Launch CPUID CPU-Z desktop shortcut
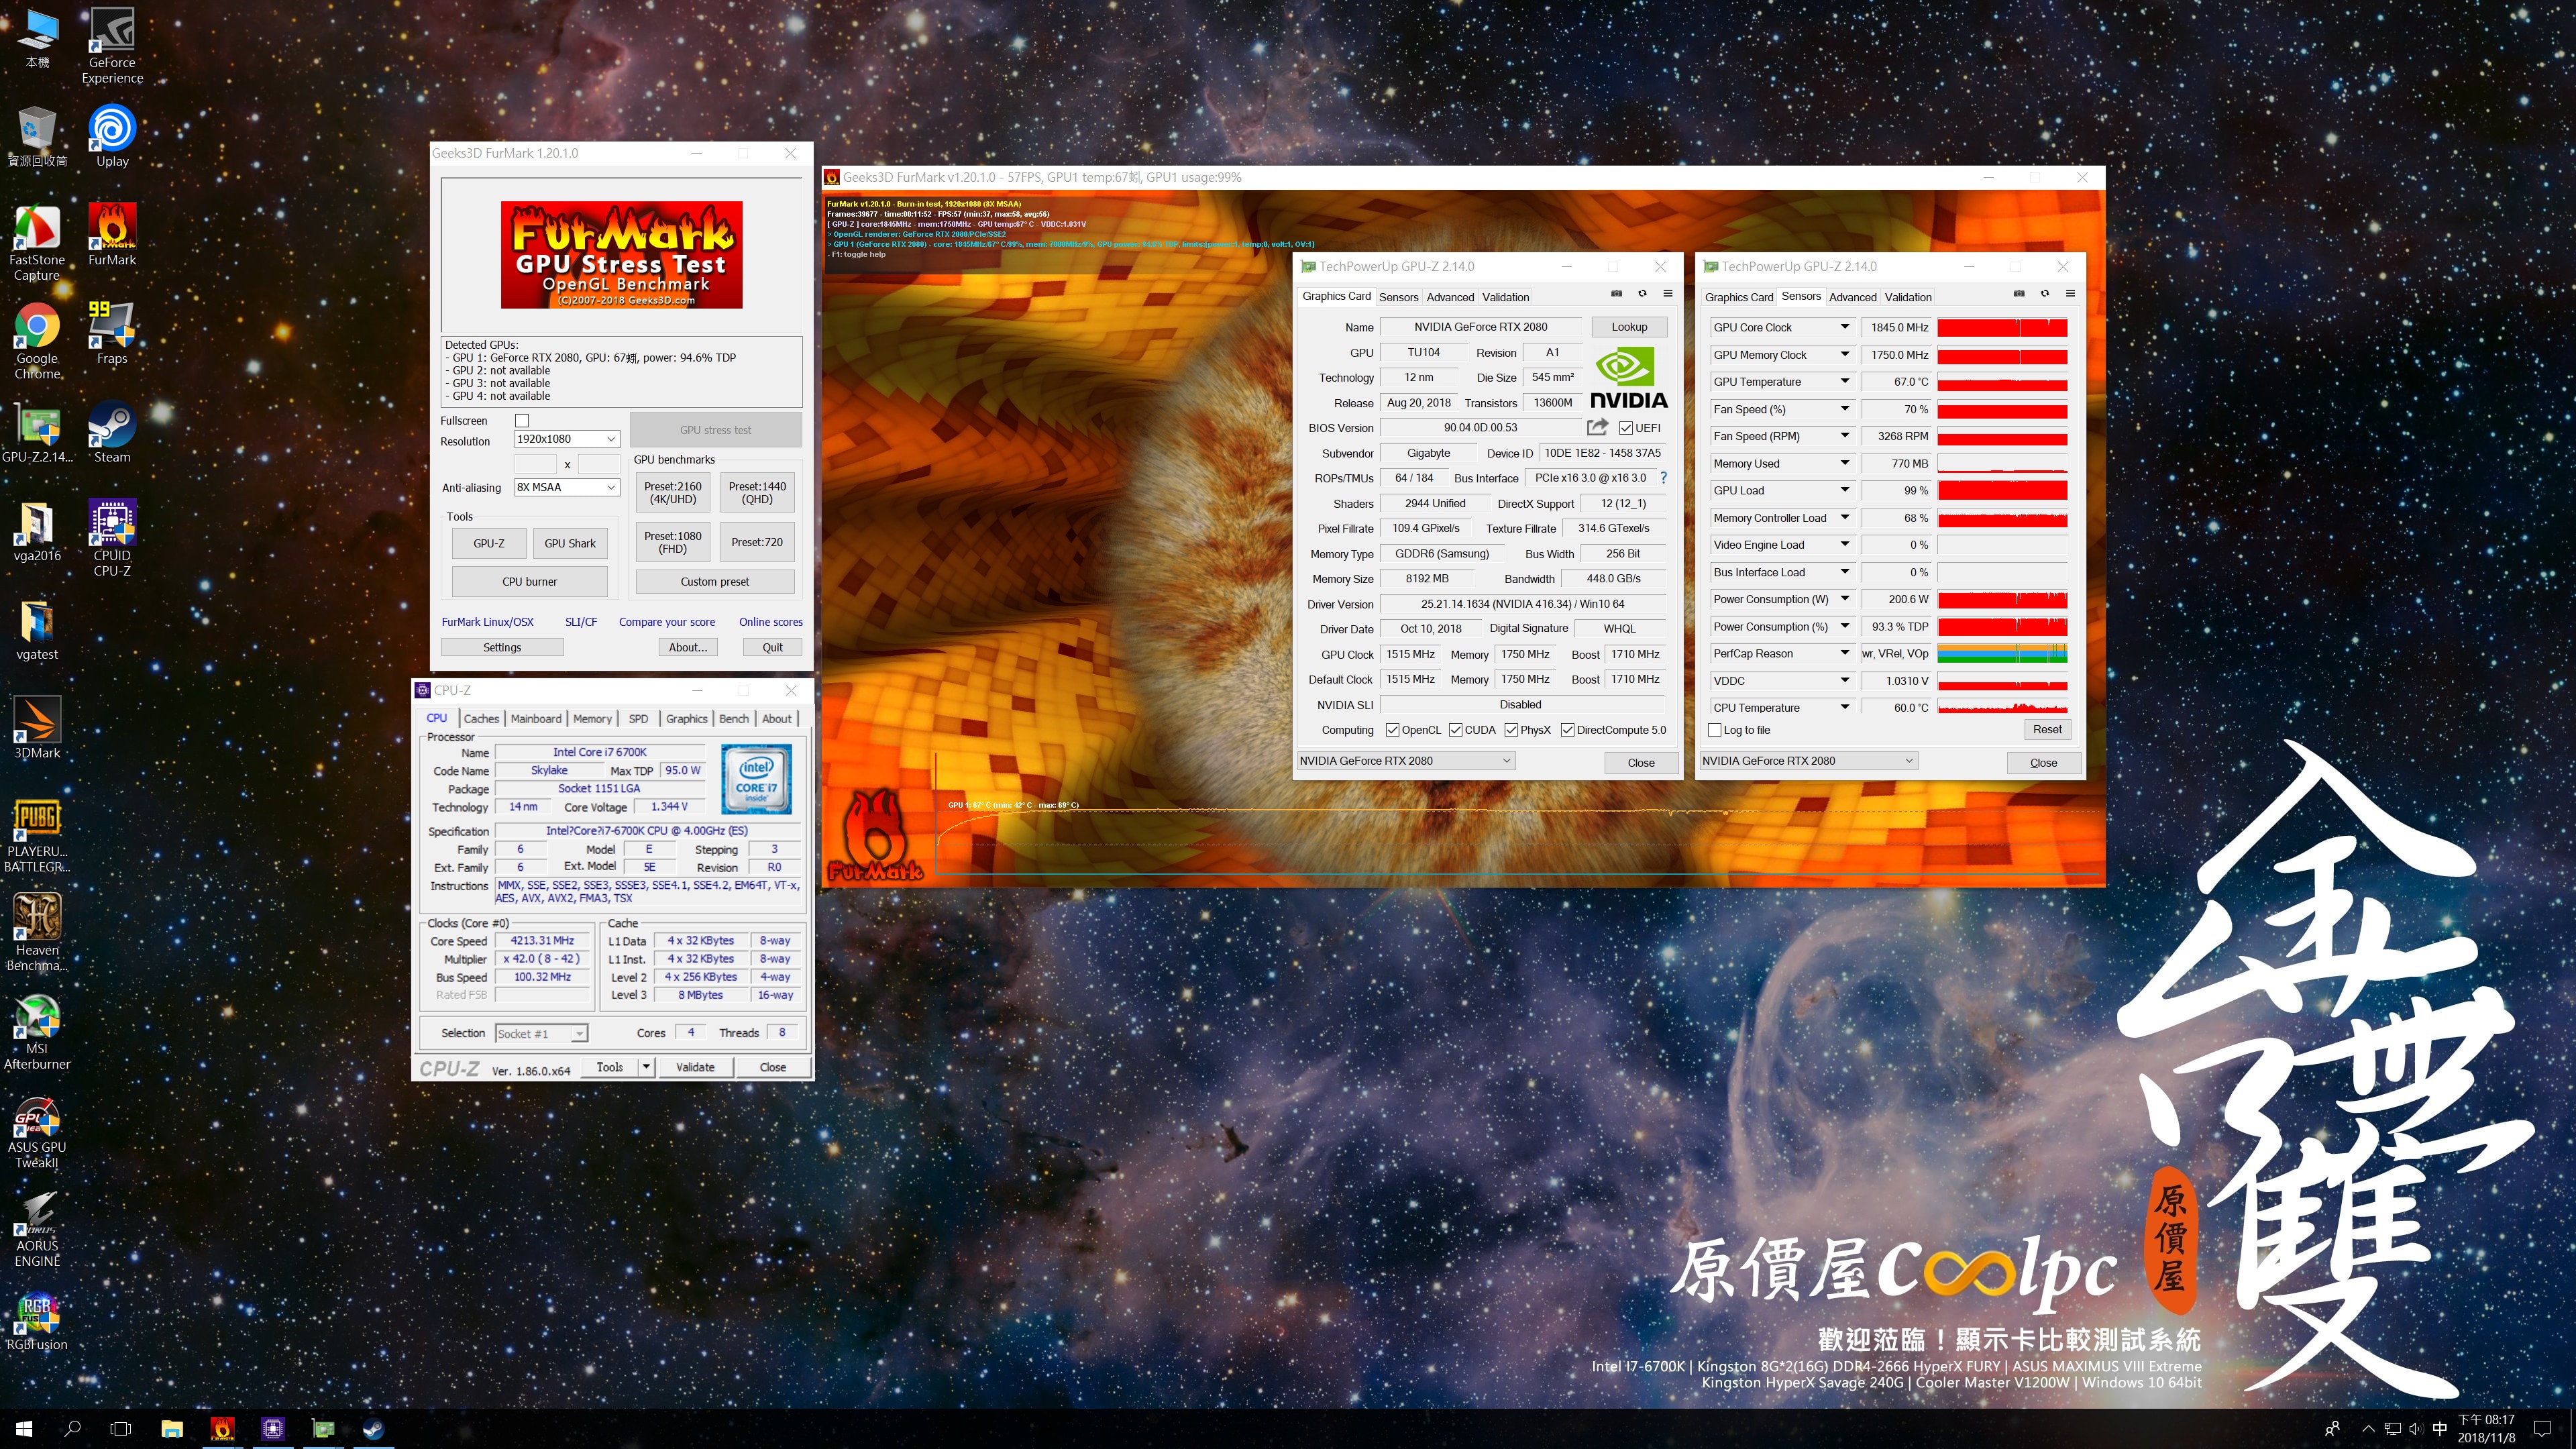Viewport: 2576px width, 1449px height. click(112, 538)
